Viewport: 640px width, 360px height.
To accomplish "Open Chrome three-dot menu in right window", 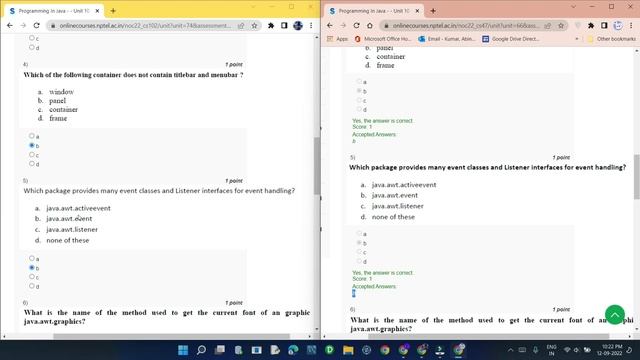I will (x=631, y=25).
